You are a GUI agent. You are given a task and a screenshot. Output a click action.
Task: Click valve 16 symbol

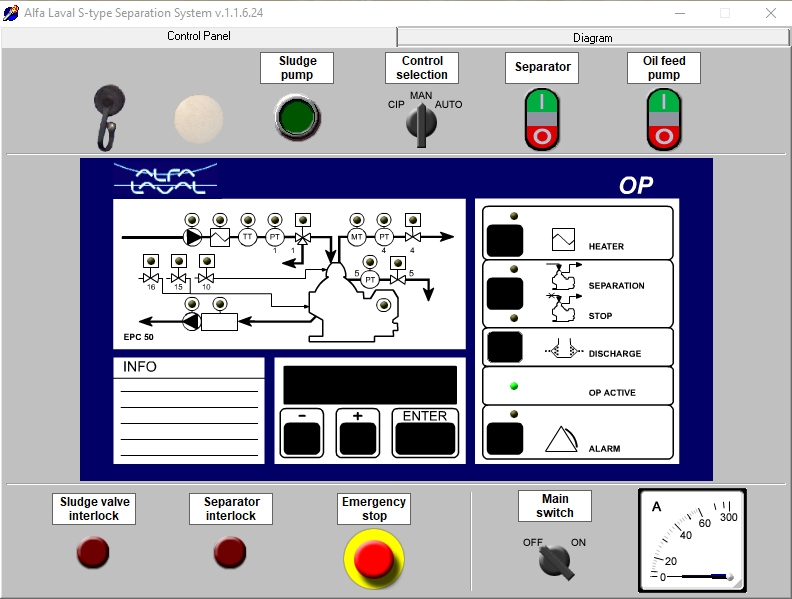click(151, 278)
